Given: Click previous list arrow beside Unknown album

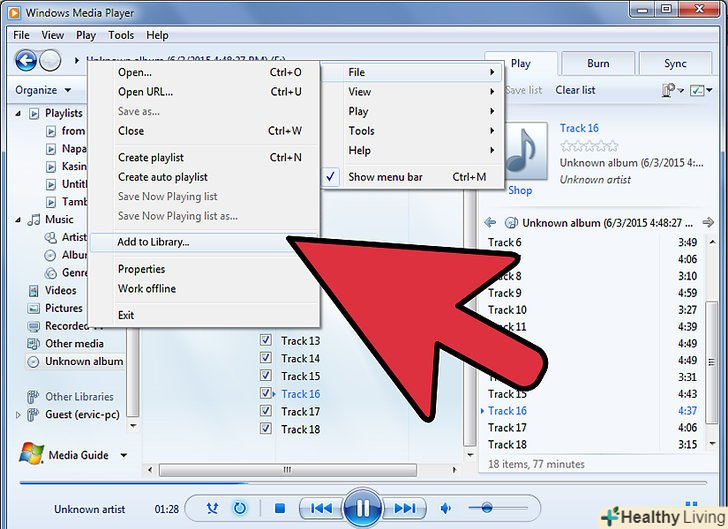Looking at the screenshot, I should (490, 222).
